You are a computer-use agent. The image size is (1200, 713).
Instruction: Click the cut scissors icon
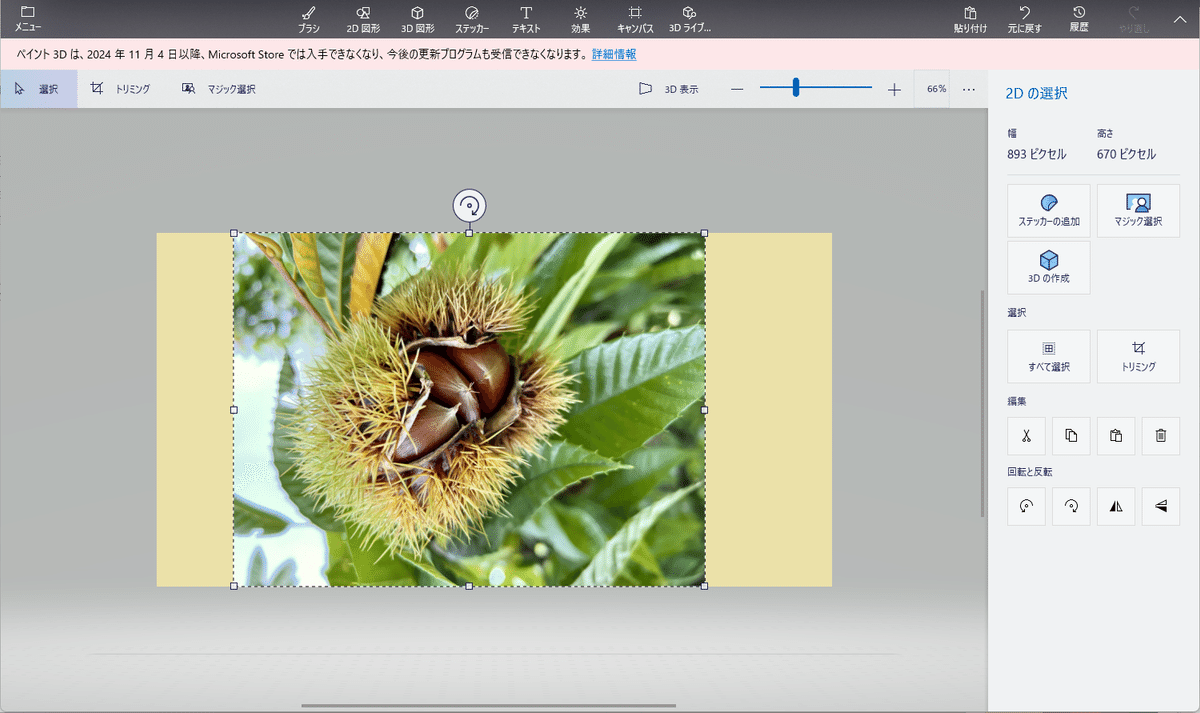(1026, 436)
